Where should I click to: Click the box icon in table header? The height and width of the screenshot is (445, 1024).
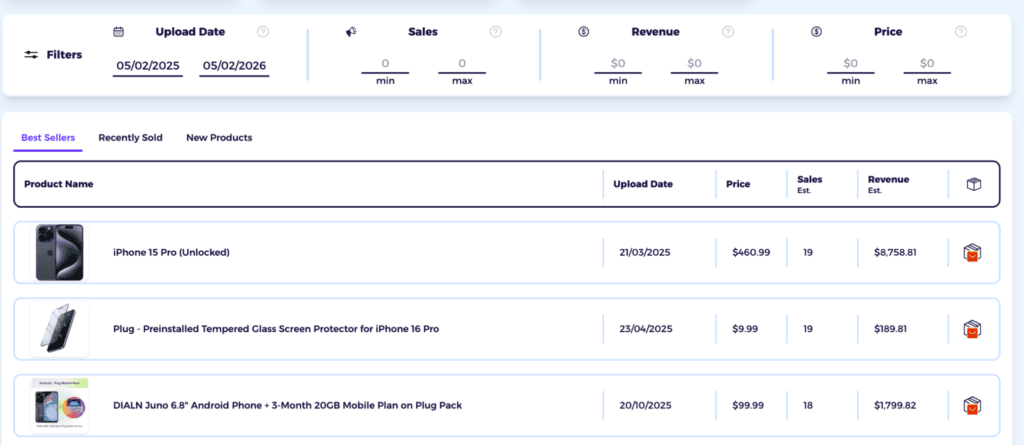(974, 184)
